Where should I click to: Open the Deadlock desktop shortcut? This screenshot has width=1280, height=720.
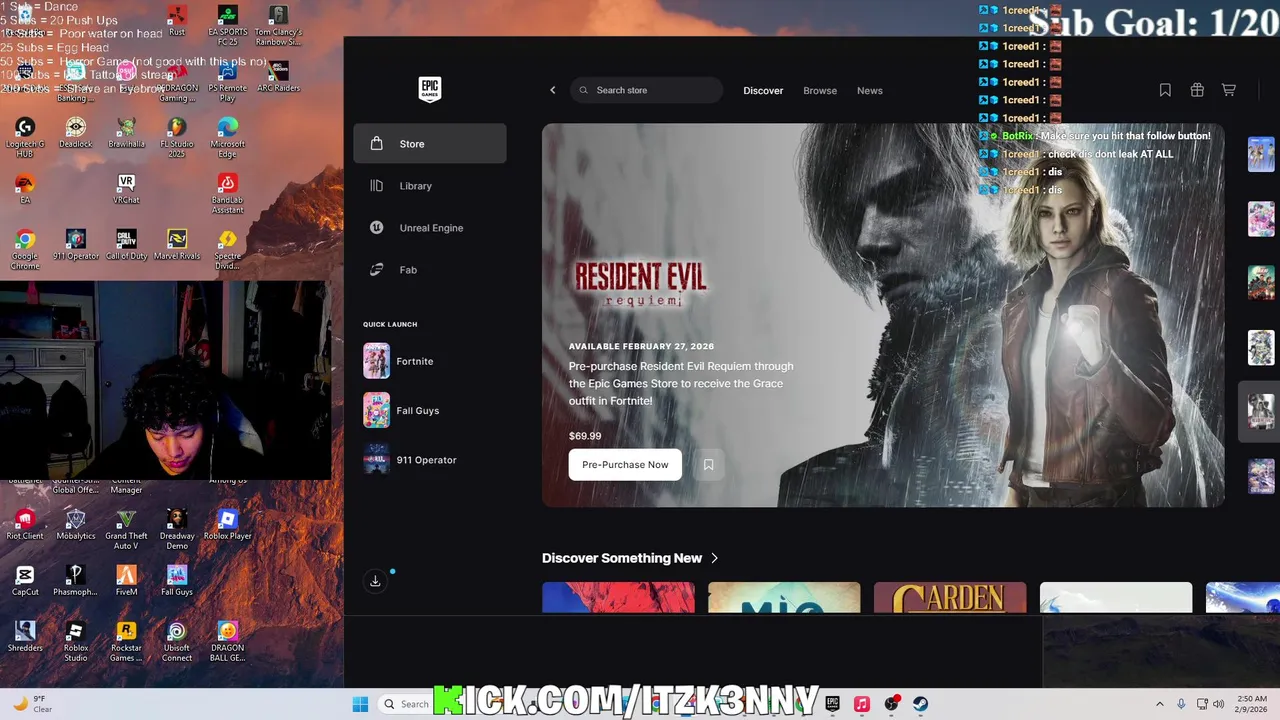pyautogui.click(x=76, y=133)
